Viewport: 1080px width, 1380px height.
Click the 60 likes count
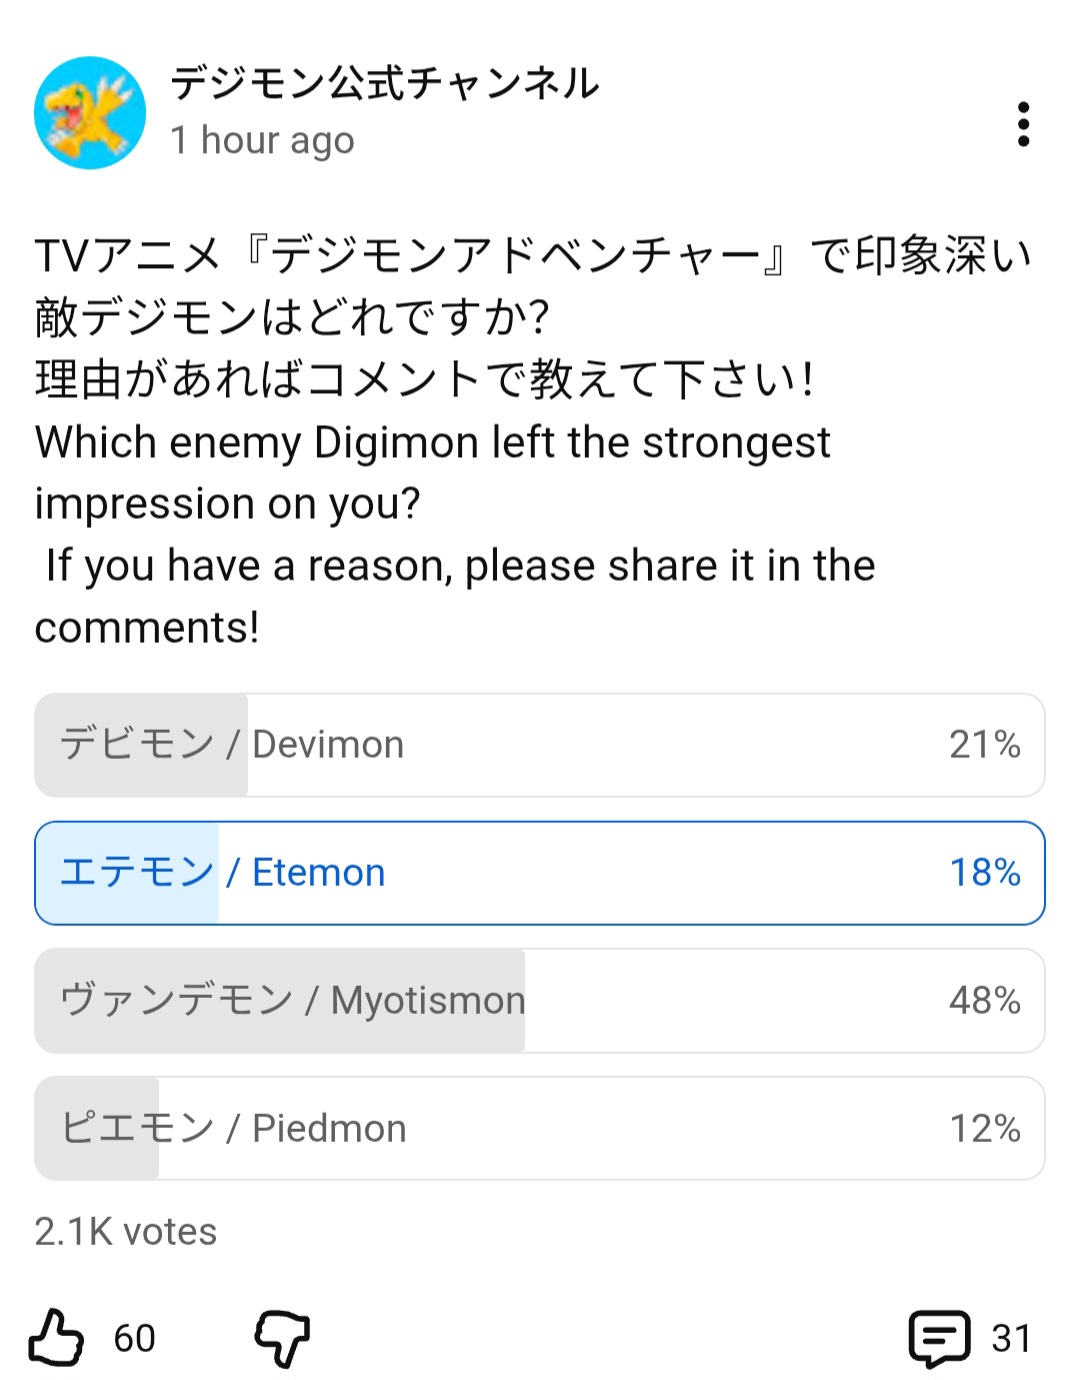134,1338
